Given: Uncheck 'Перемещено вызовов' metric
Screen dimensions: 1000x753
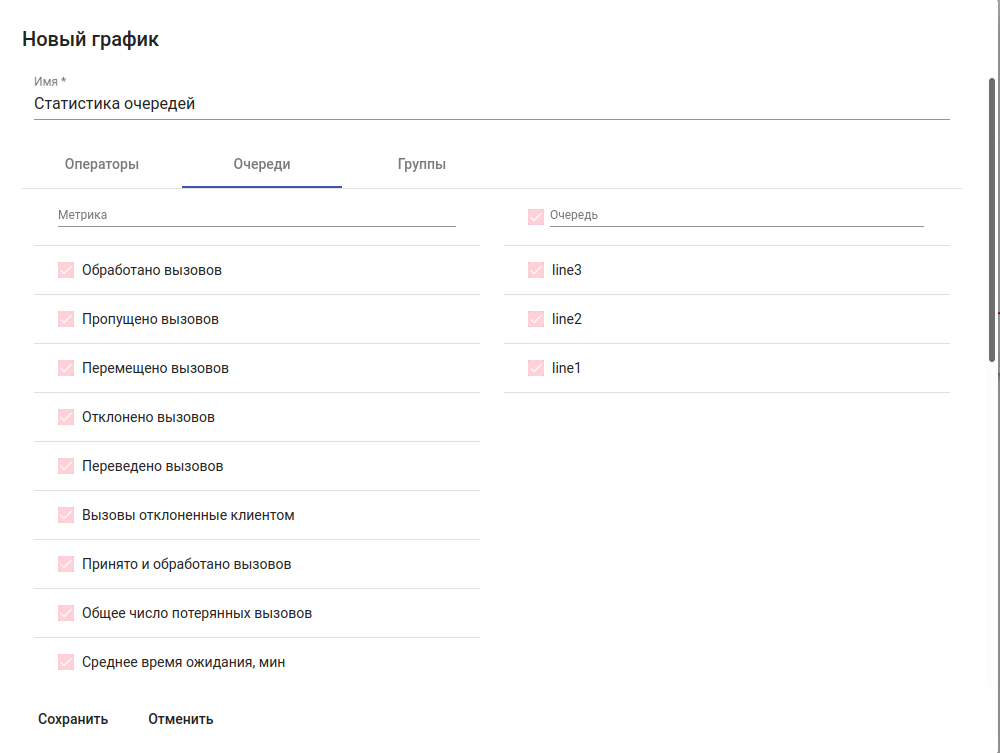Looking at the screenshot, I should tap(66, 368).
